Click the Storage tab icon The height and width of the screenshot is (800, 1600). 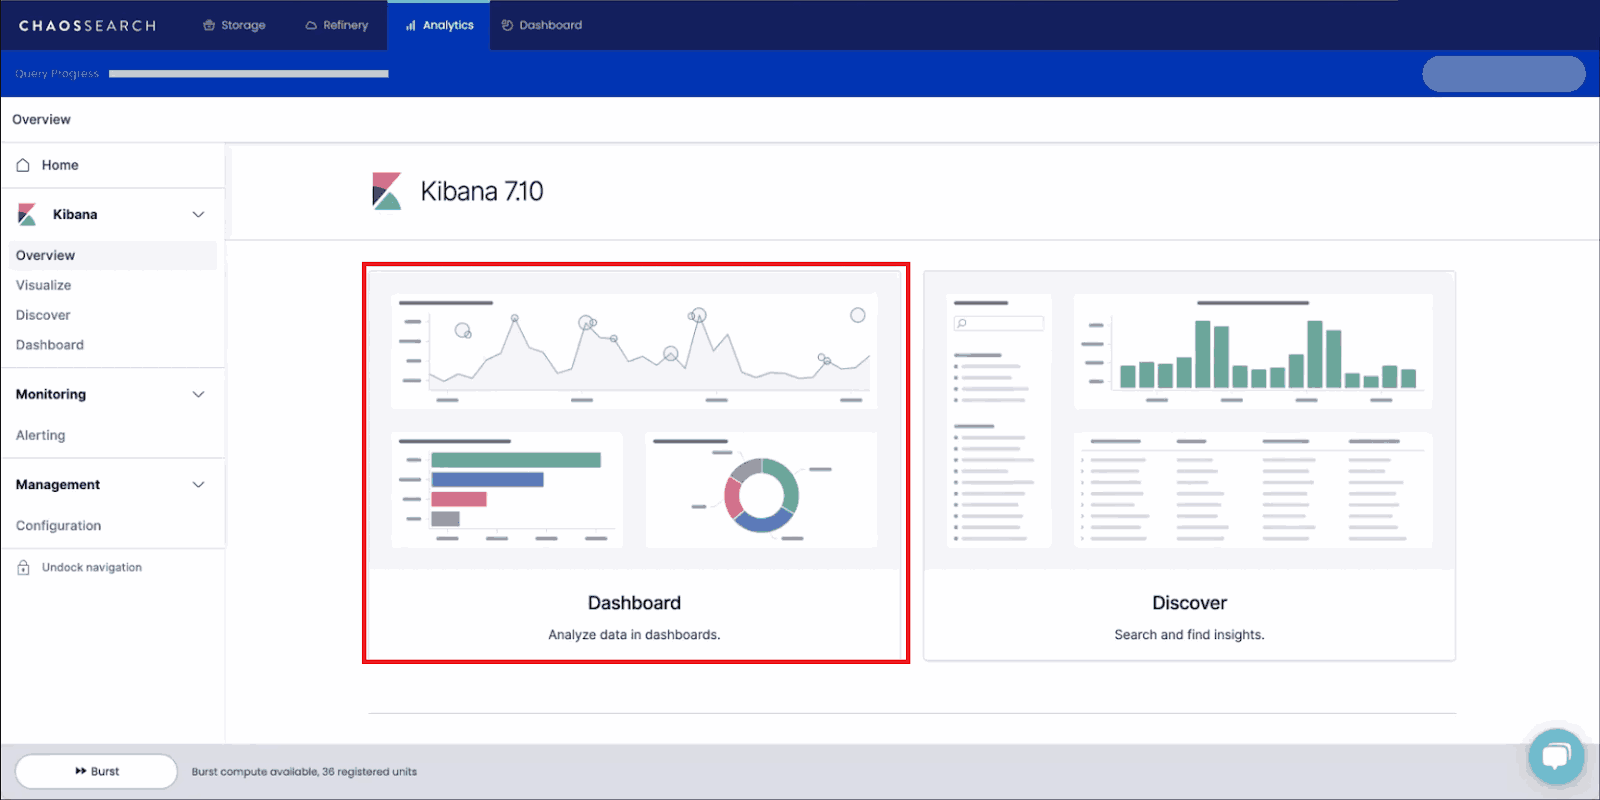(x=209, y=25)
